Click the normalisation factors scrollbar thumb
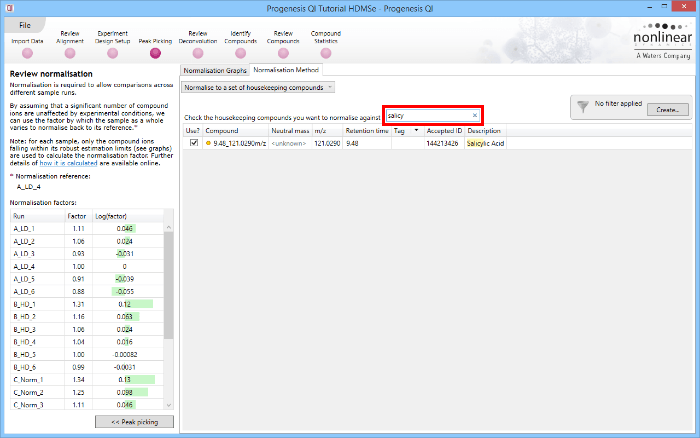The height and width of the screenshot is (438, 700). point(169,286)
